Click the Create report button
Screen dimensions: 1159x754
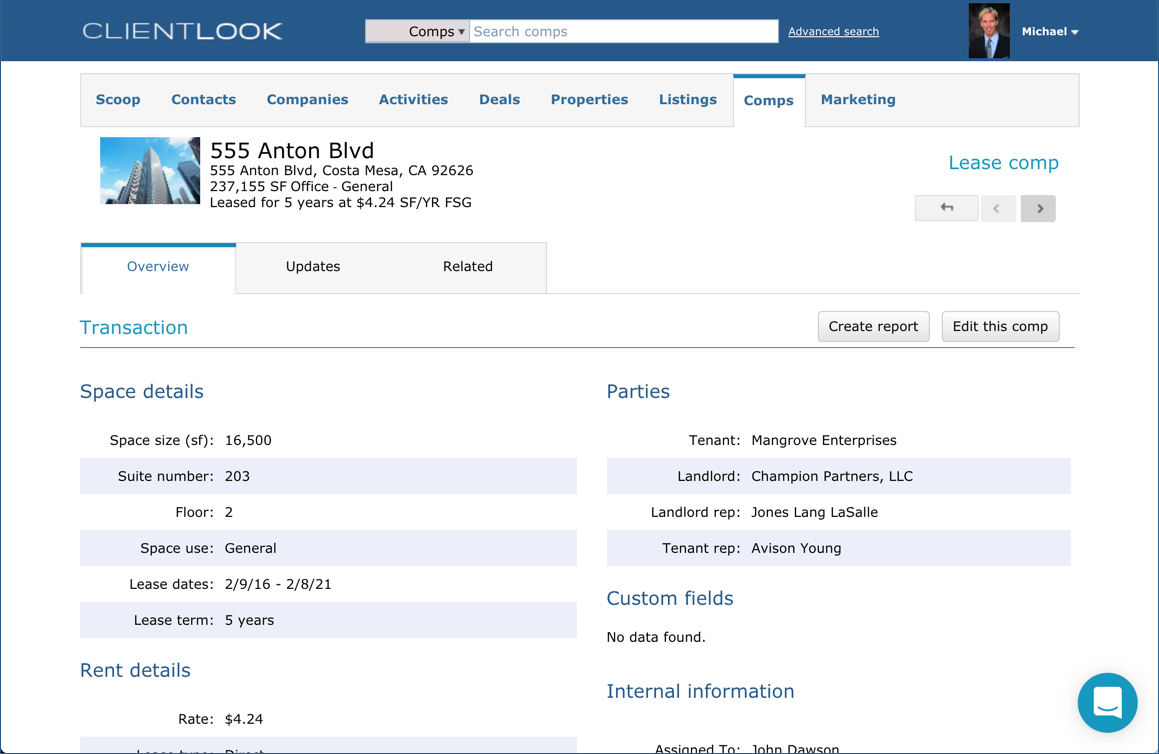click(873, 326)
